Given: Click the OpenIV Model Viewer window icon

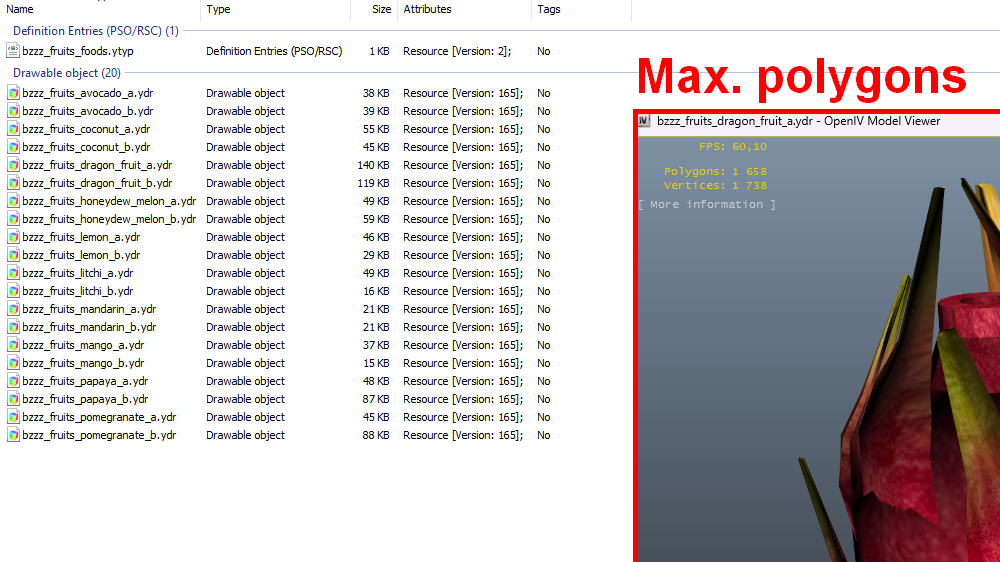Looking at the screenshot, I should [644, 121].
